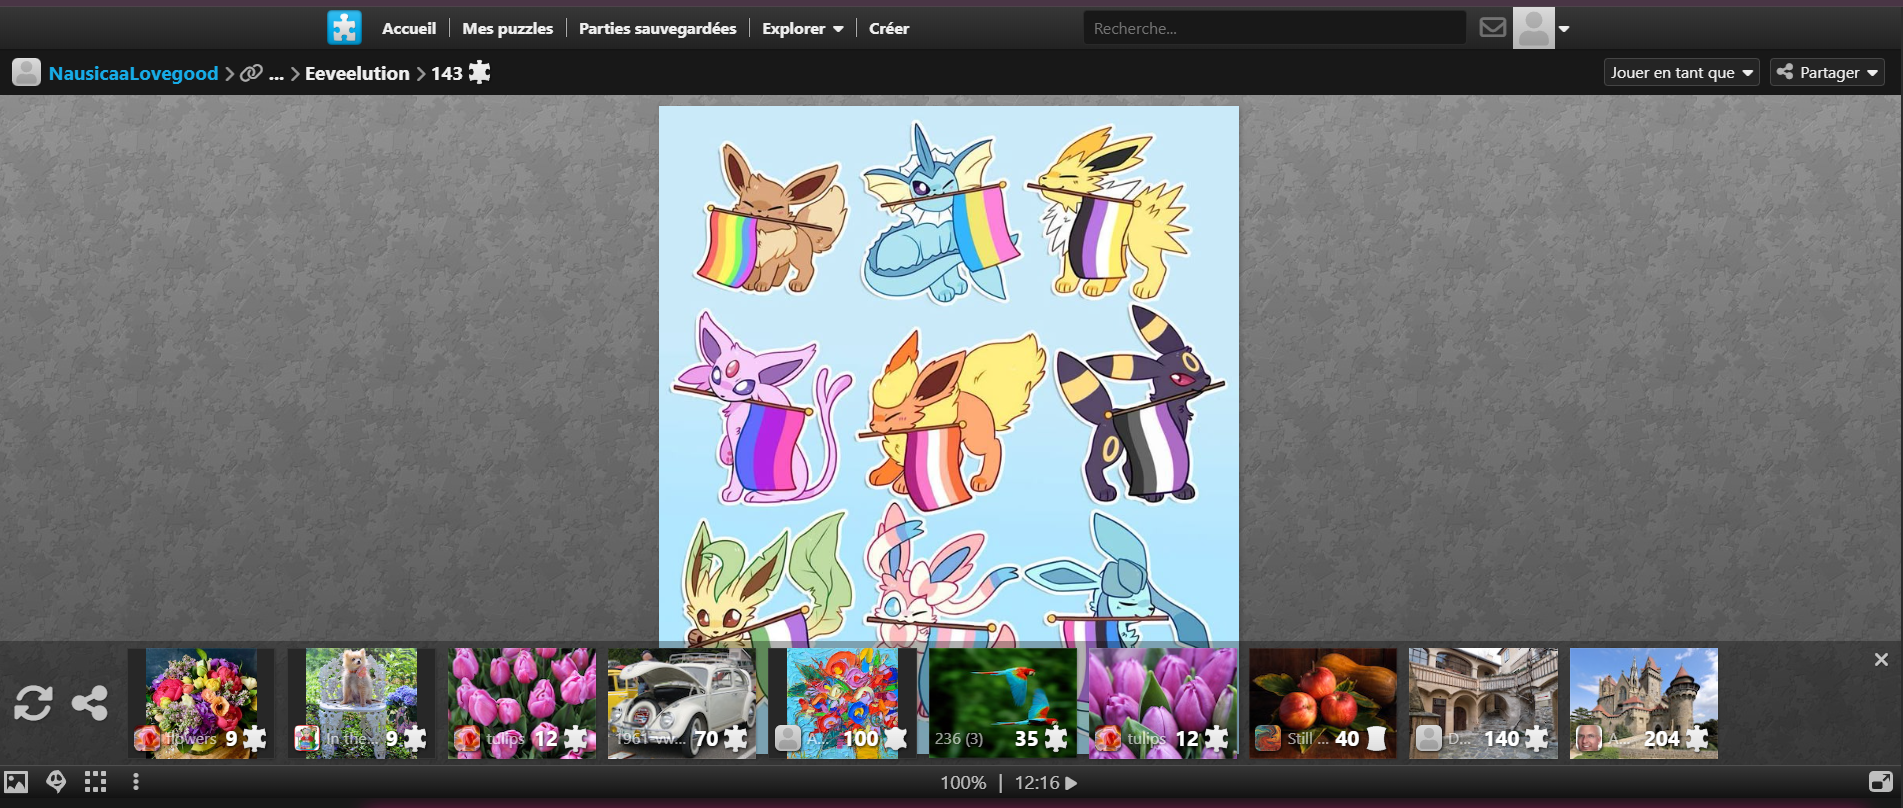Screen dimensions: 1903x808
Task: Click the ellipsis breadcrumb item
Action: point(277,73)
